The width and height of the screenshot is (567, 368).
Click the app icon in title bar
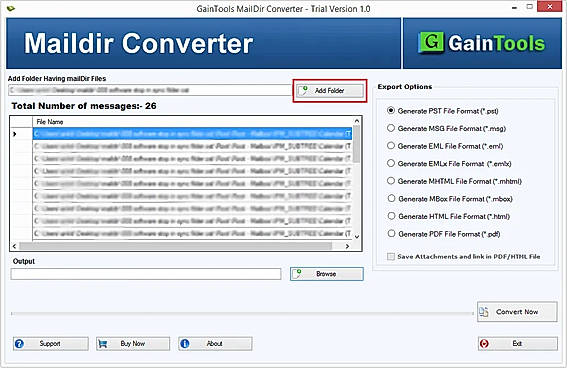coord(11,8)
